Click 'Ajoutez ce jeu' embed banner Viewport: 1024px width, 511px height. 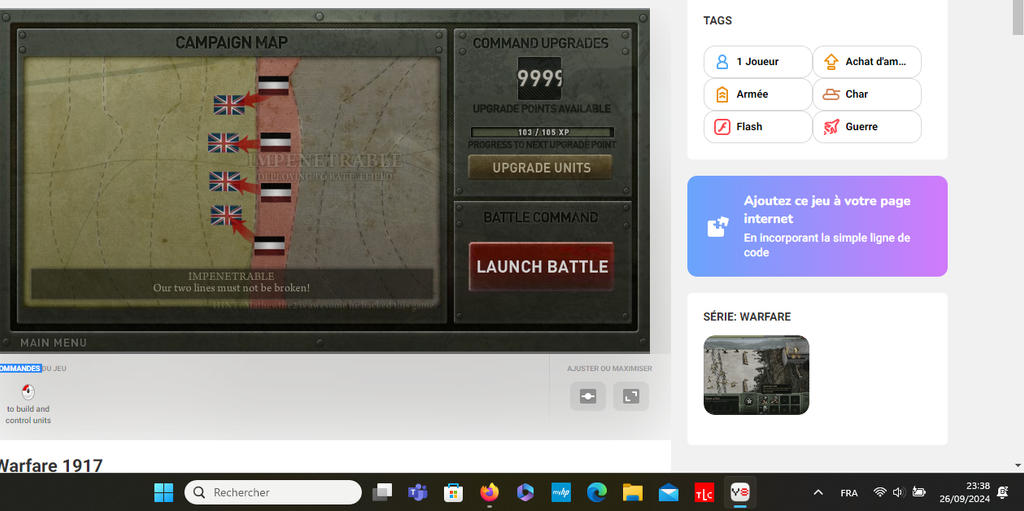click(x=817, y=226)
